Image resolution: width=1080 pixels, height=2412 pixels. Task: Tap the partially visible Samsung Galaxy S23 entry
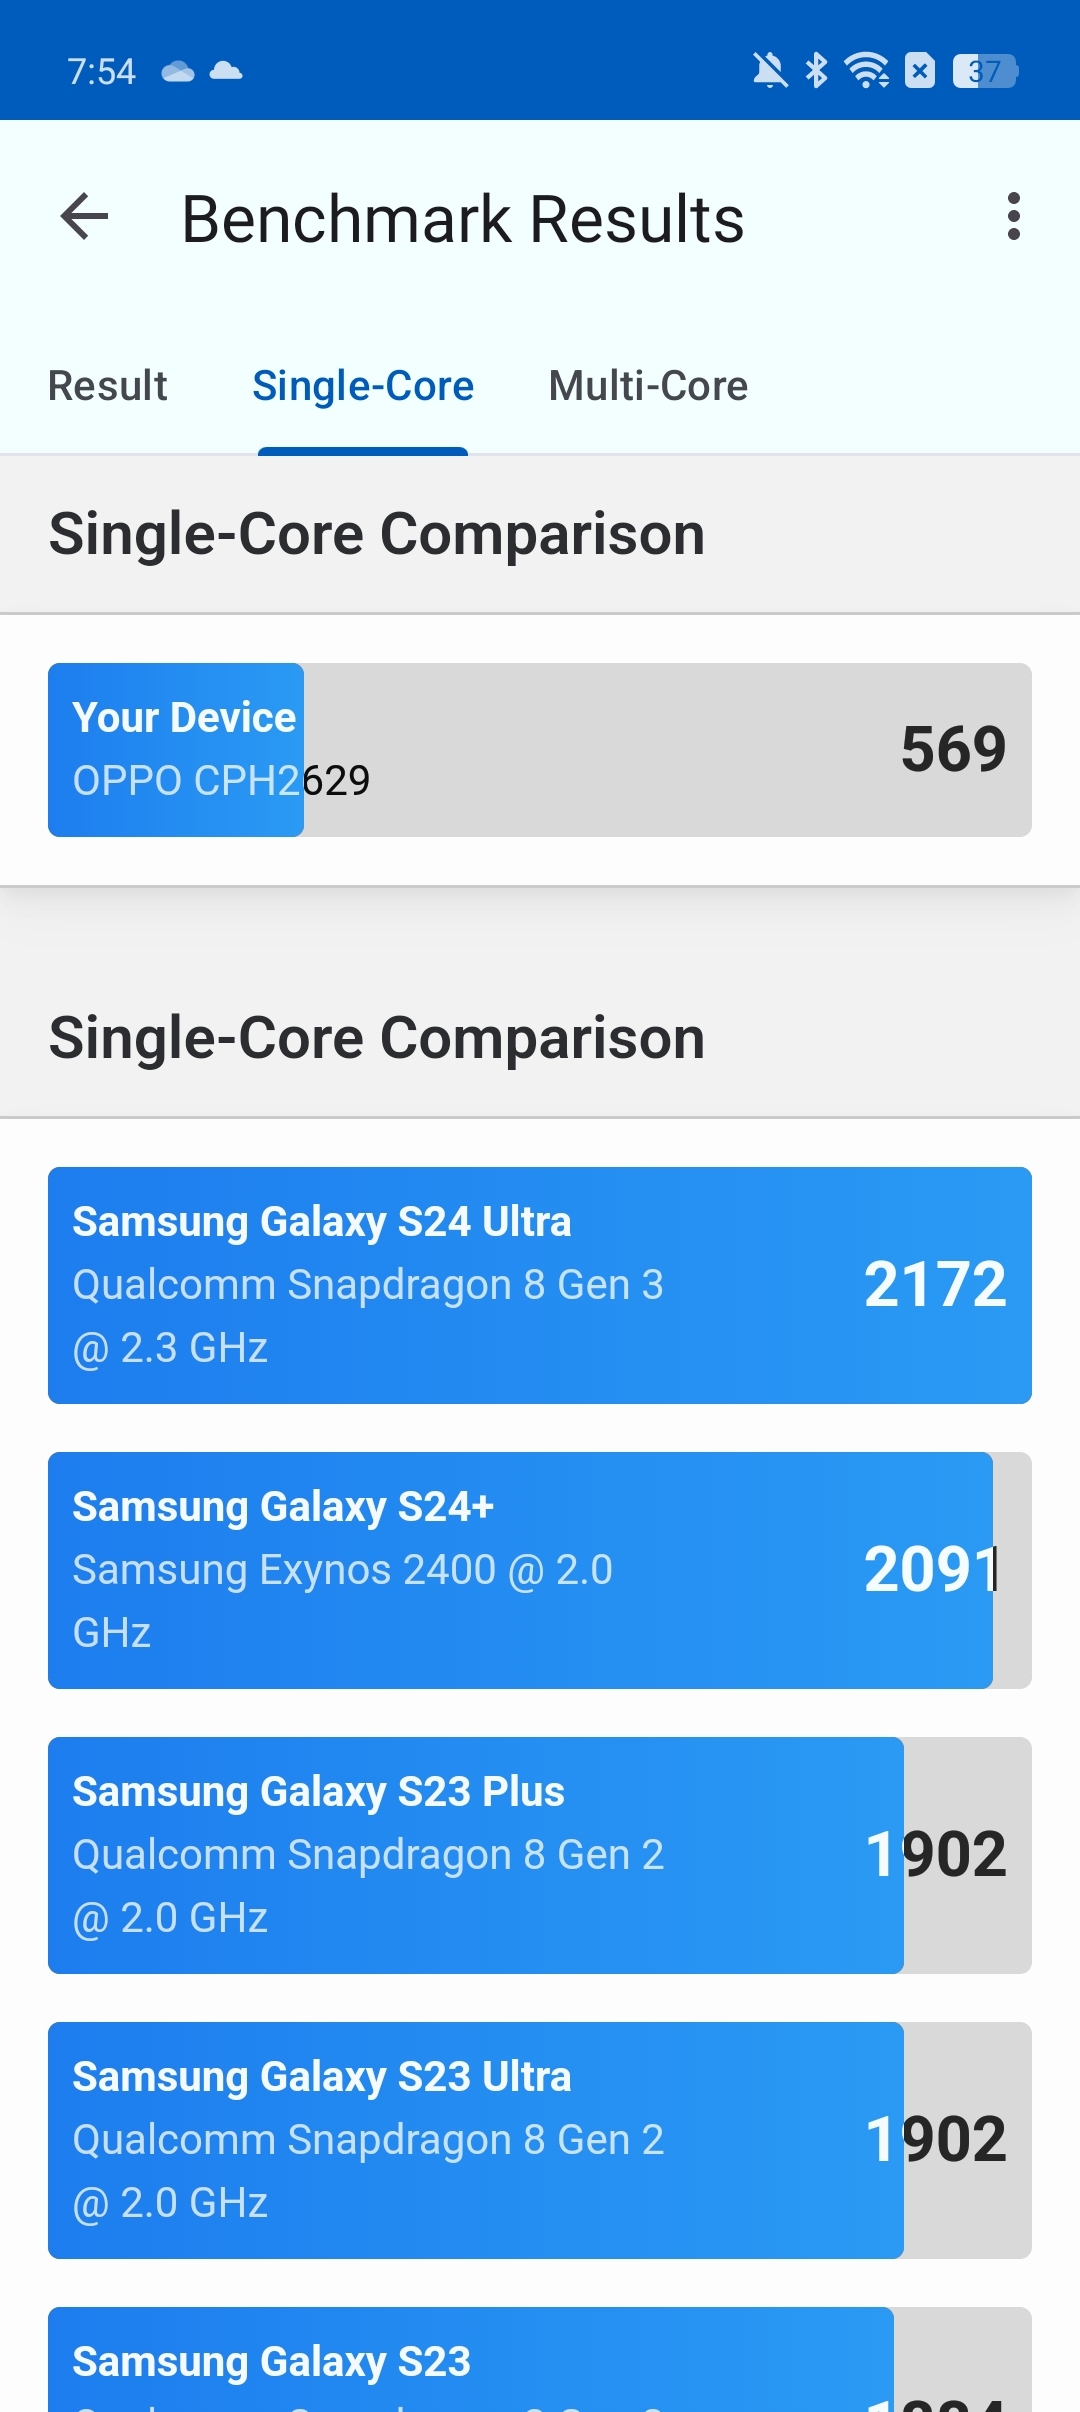(x=540, y=2360)
